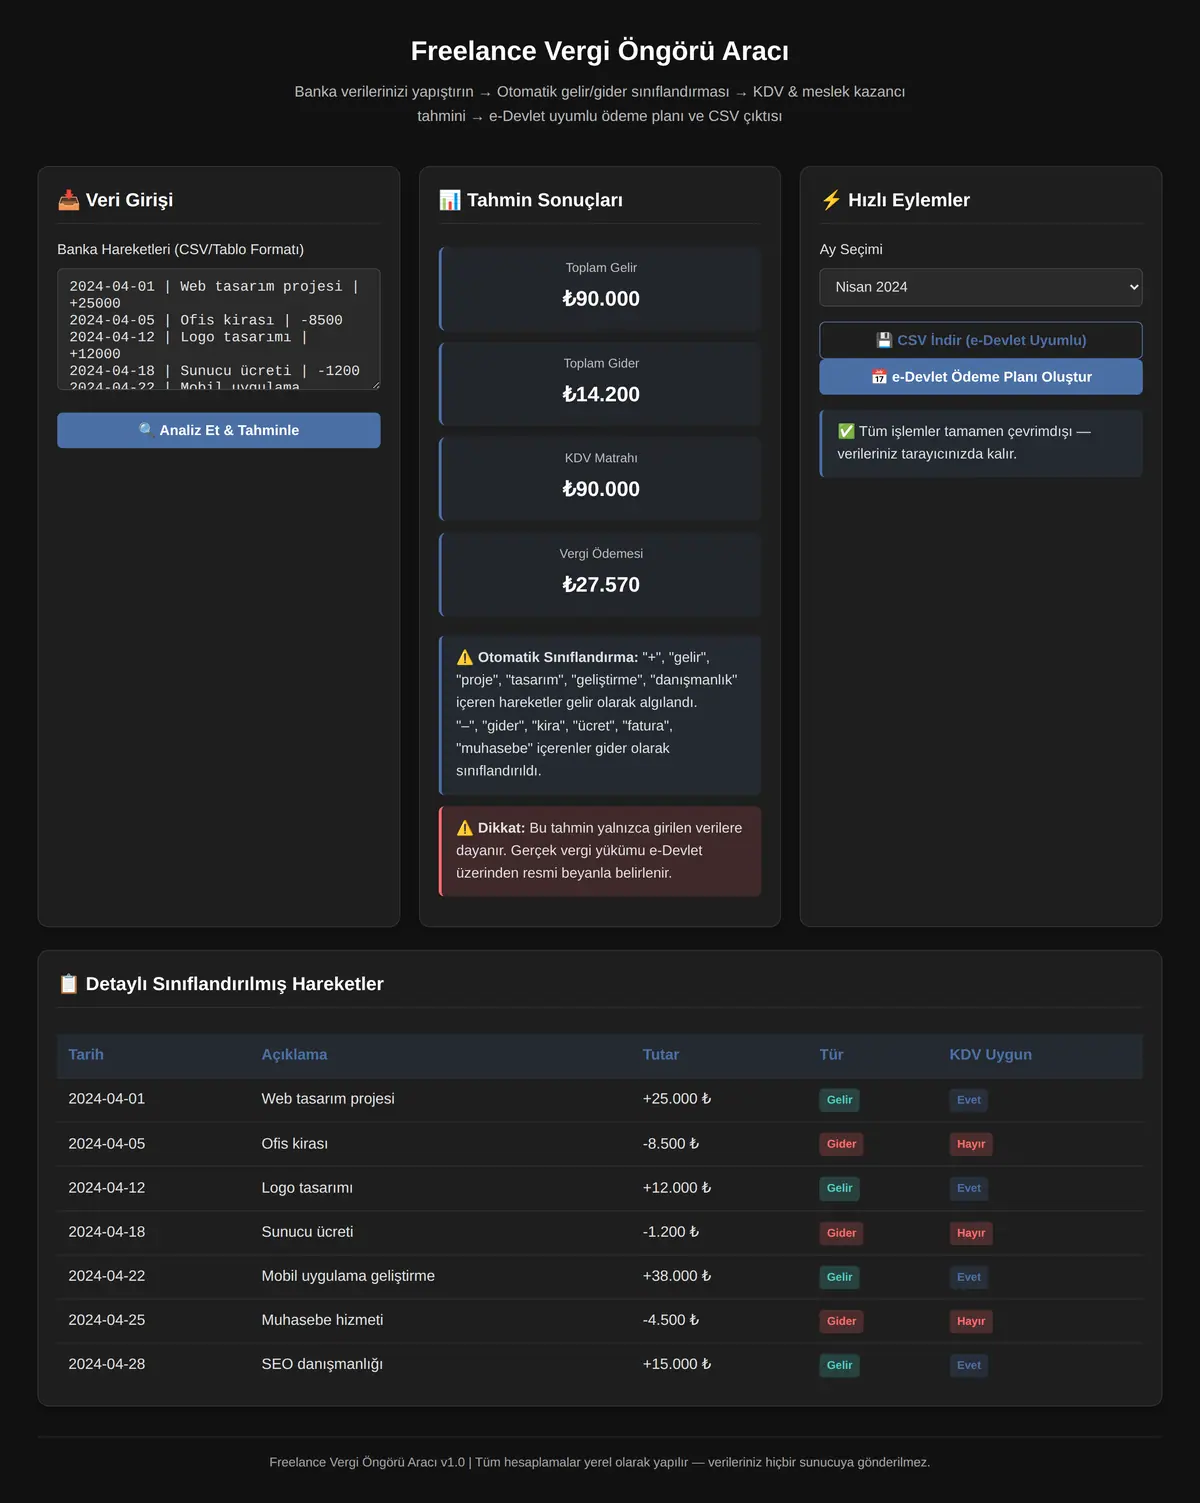Click the Hayır badge in Muhasebe hizmeti row

971,1321
